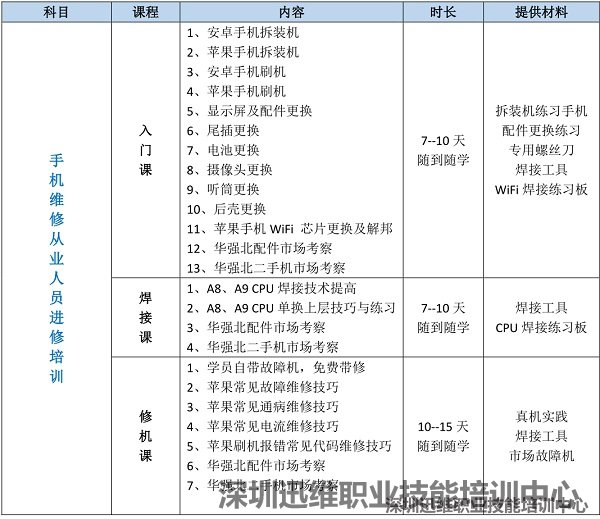This screenshot has width=600, height=519.
Task: Click line 2、苹果常见故障维修技巧
Action: coord(262,387)
